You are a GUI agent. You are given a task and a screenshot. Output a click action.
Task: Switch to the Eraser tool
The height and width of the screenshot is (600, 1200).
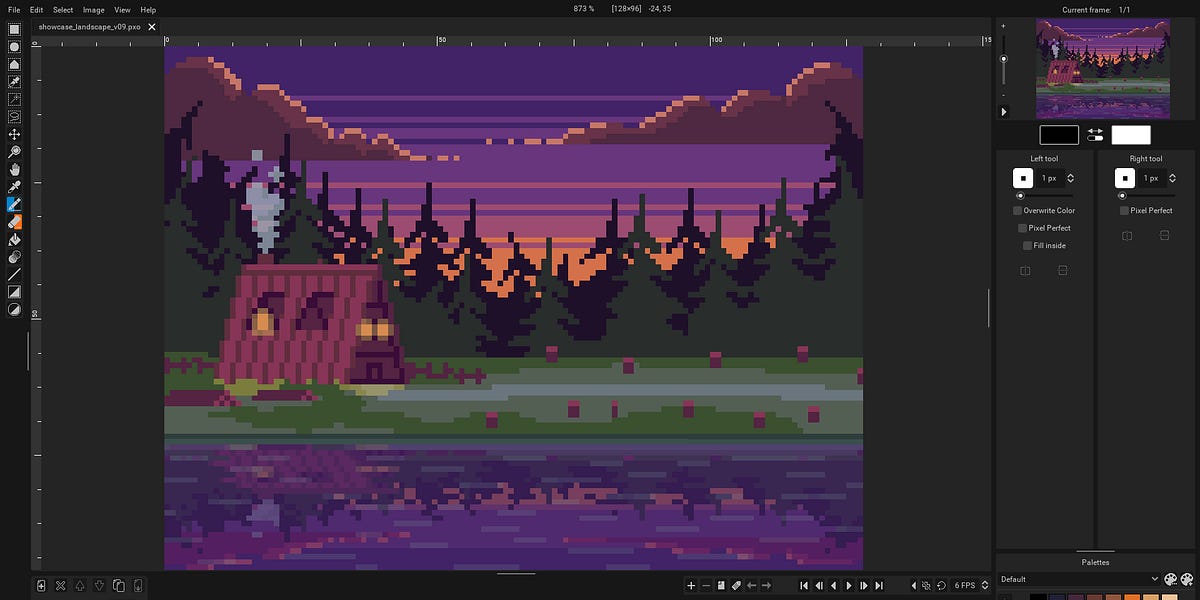(x=14, y=222)
